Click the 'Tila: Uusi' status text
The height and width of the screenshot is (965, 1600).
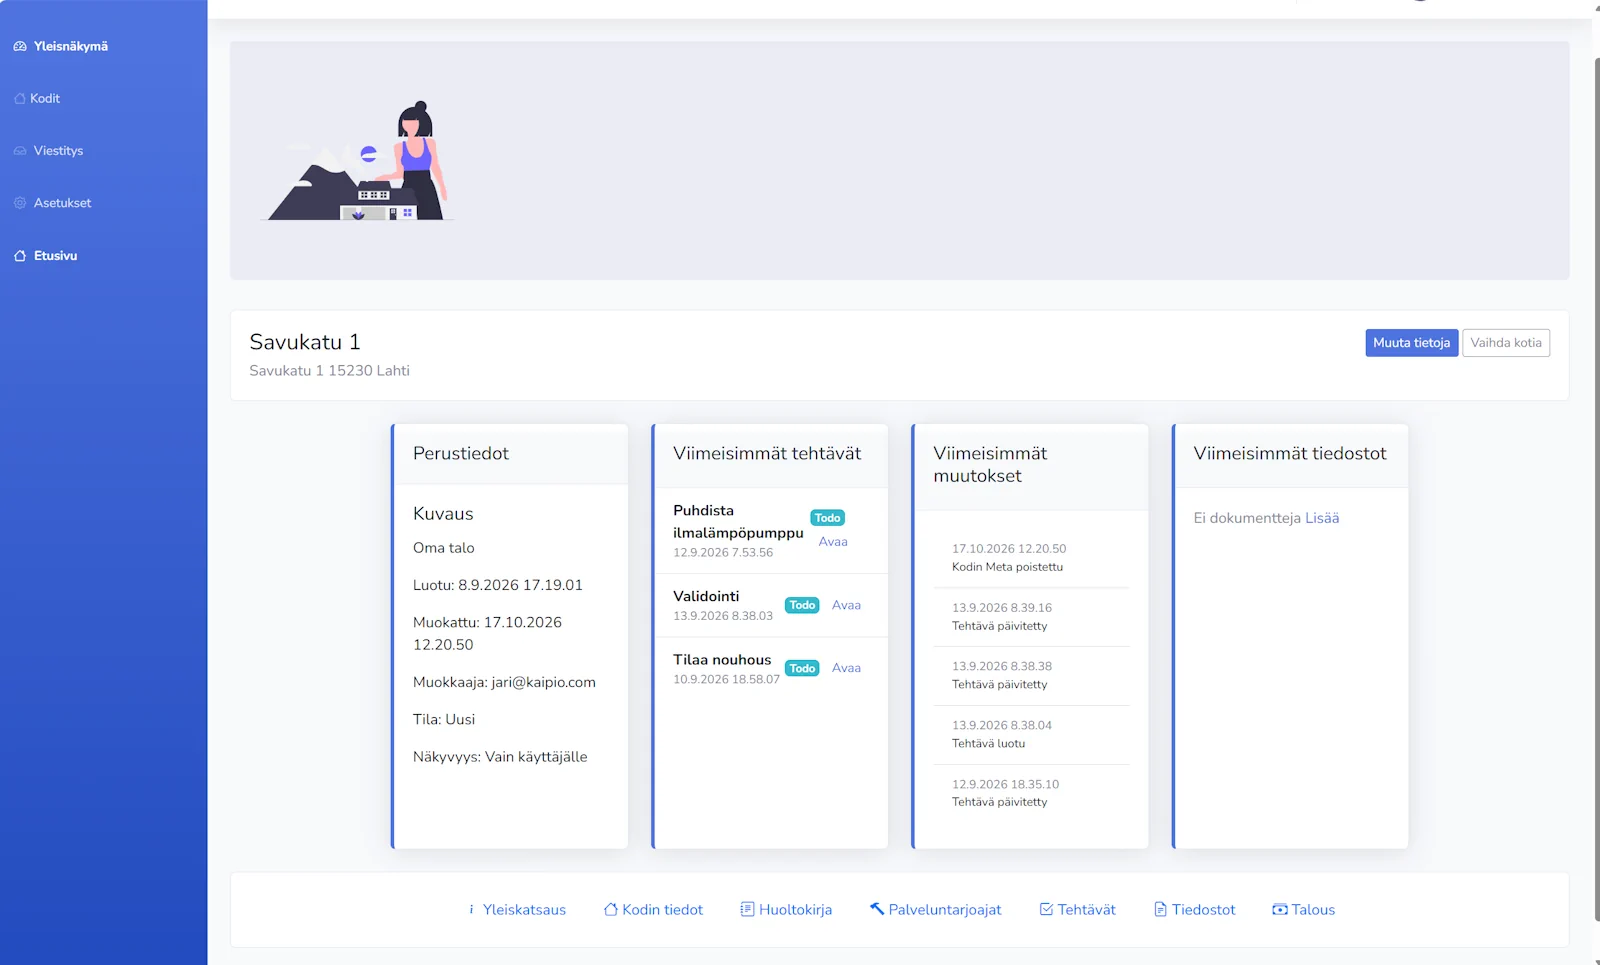444,720
